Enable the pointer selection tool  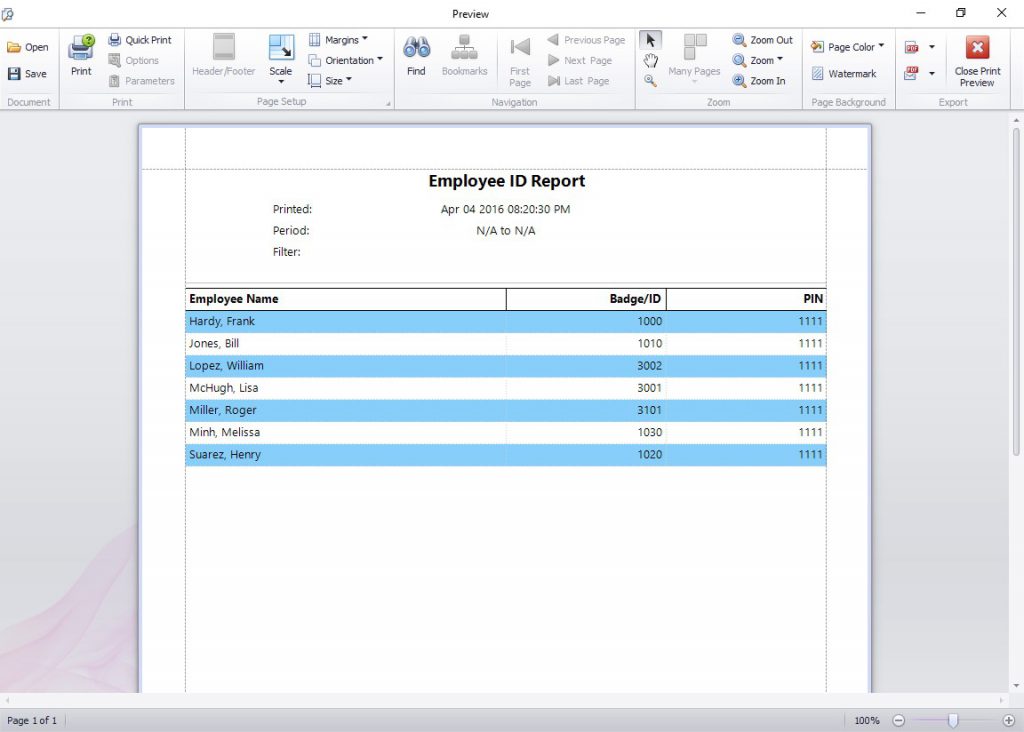650,39
